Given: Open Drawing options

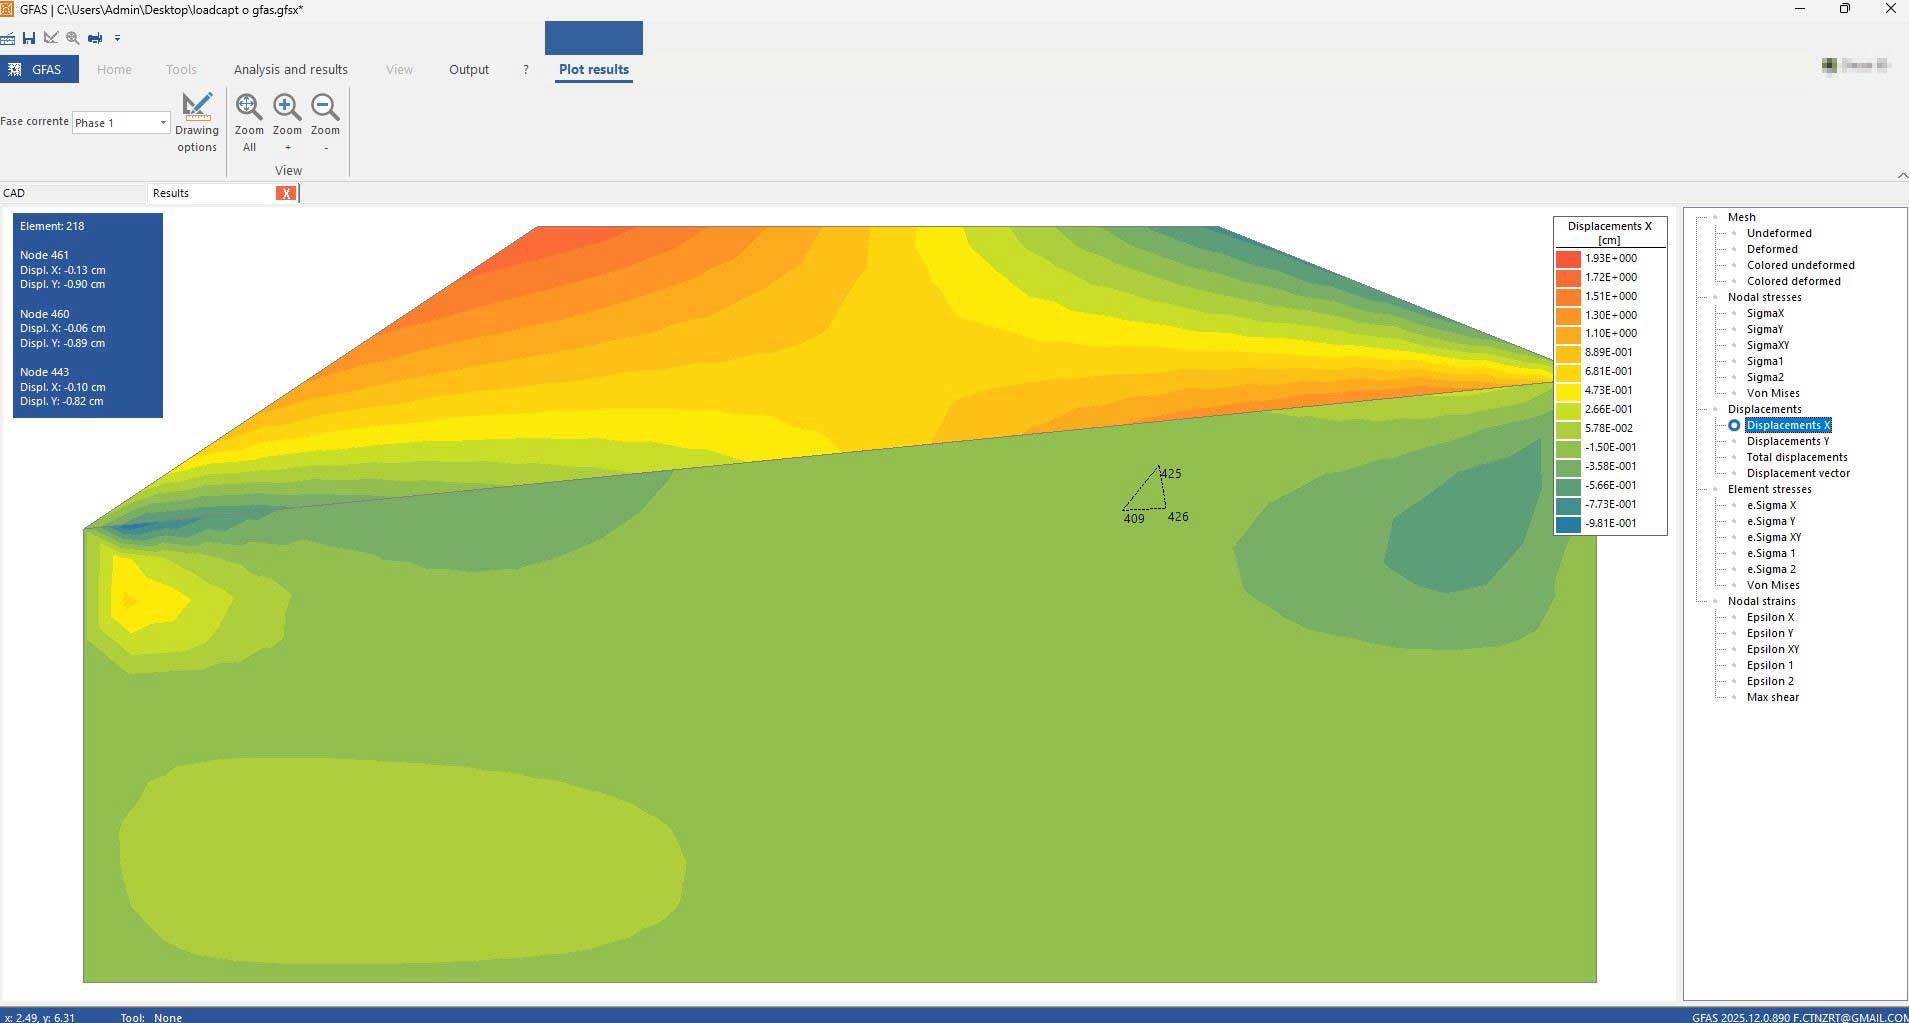Looking at the screenshot, I should (197, 122).
